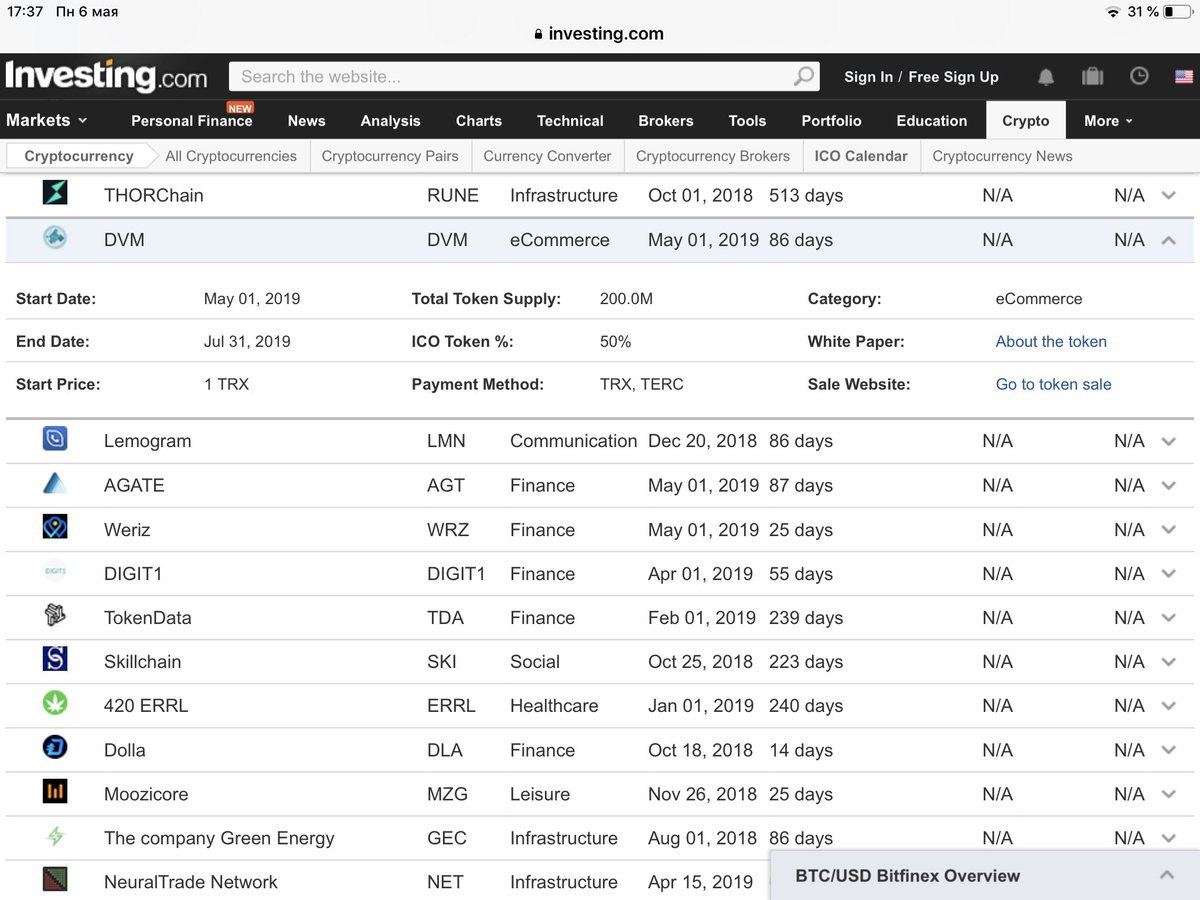This screenshot has width=1200, height=900.
Task: Click the Free Sign Up link
Action: [953, 77]
